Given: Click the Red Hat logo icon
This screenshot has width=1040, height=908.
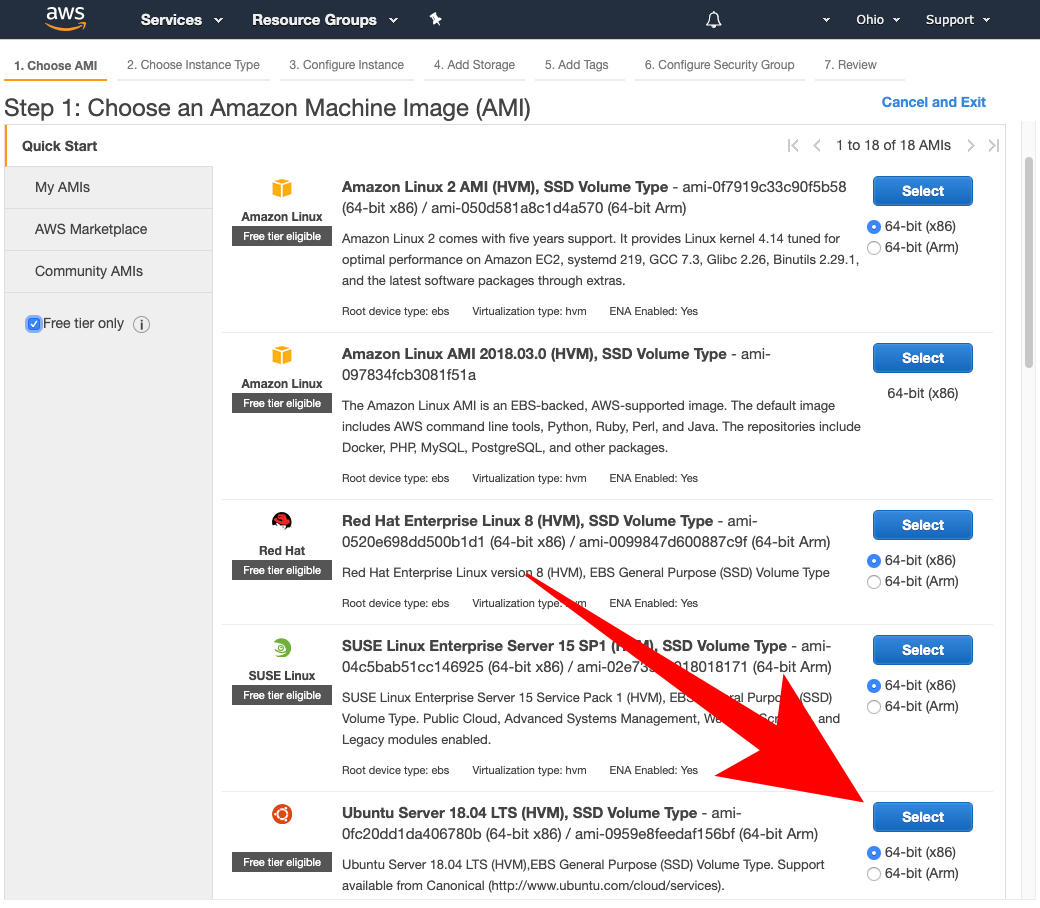Looking at the screenshot, I should [x=282, y=521].
